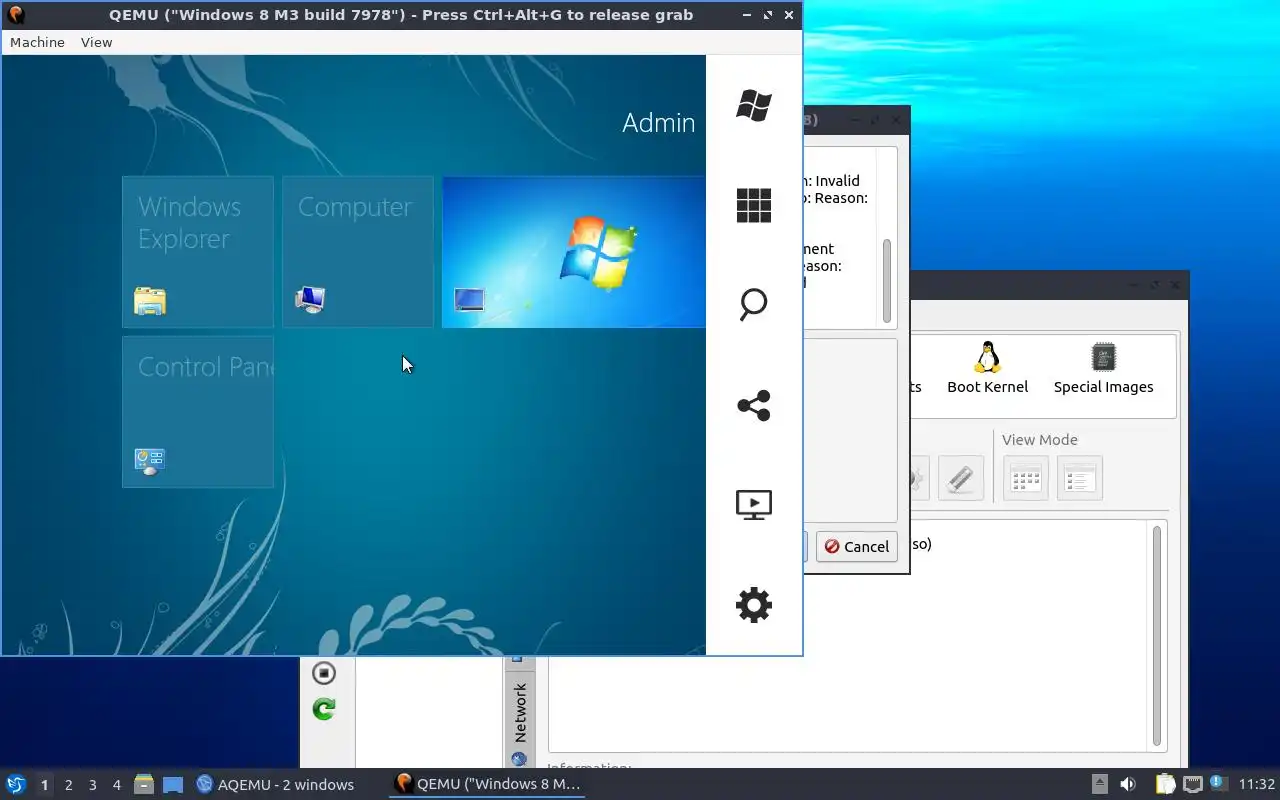Open the View menu in QEMU
Viewport: 1280px width, 800px height.
96,42
